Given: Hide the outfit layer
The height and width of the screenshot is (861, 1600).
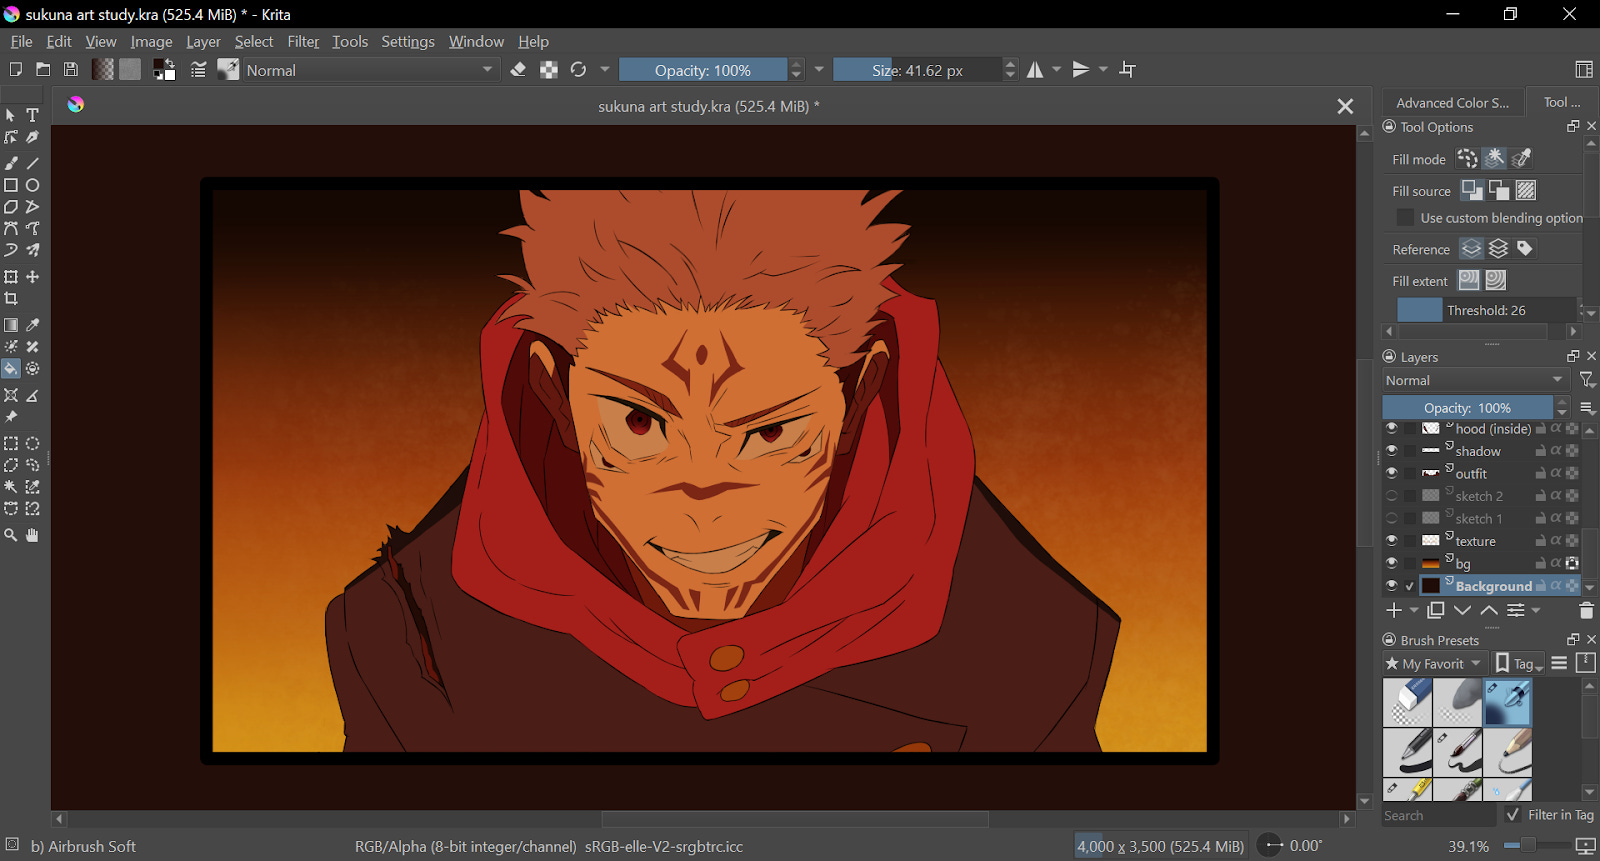Looking at the screenshot, I should click(1391, 473).
